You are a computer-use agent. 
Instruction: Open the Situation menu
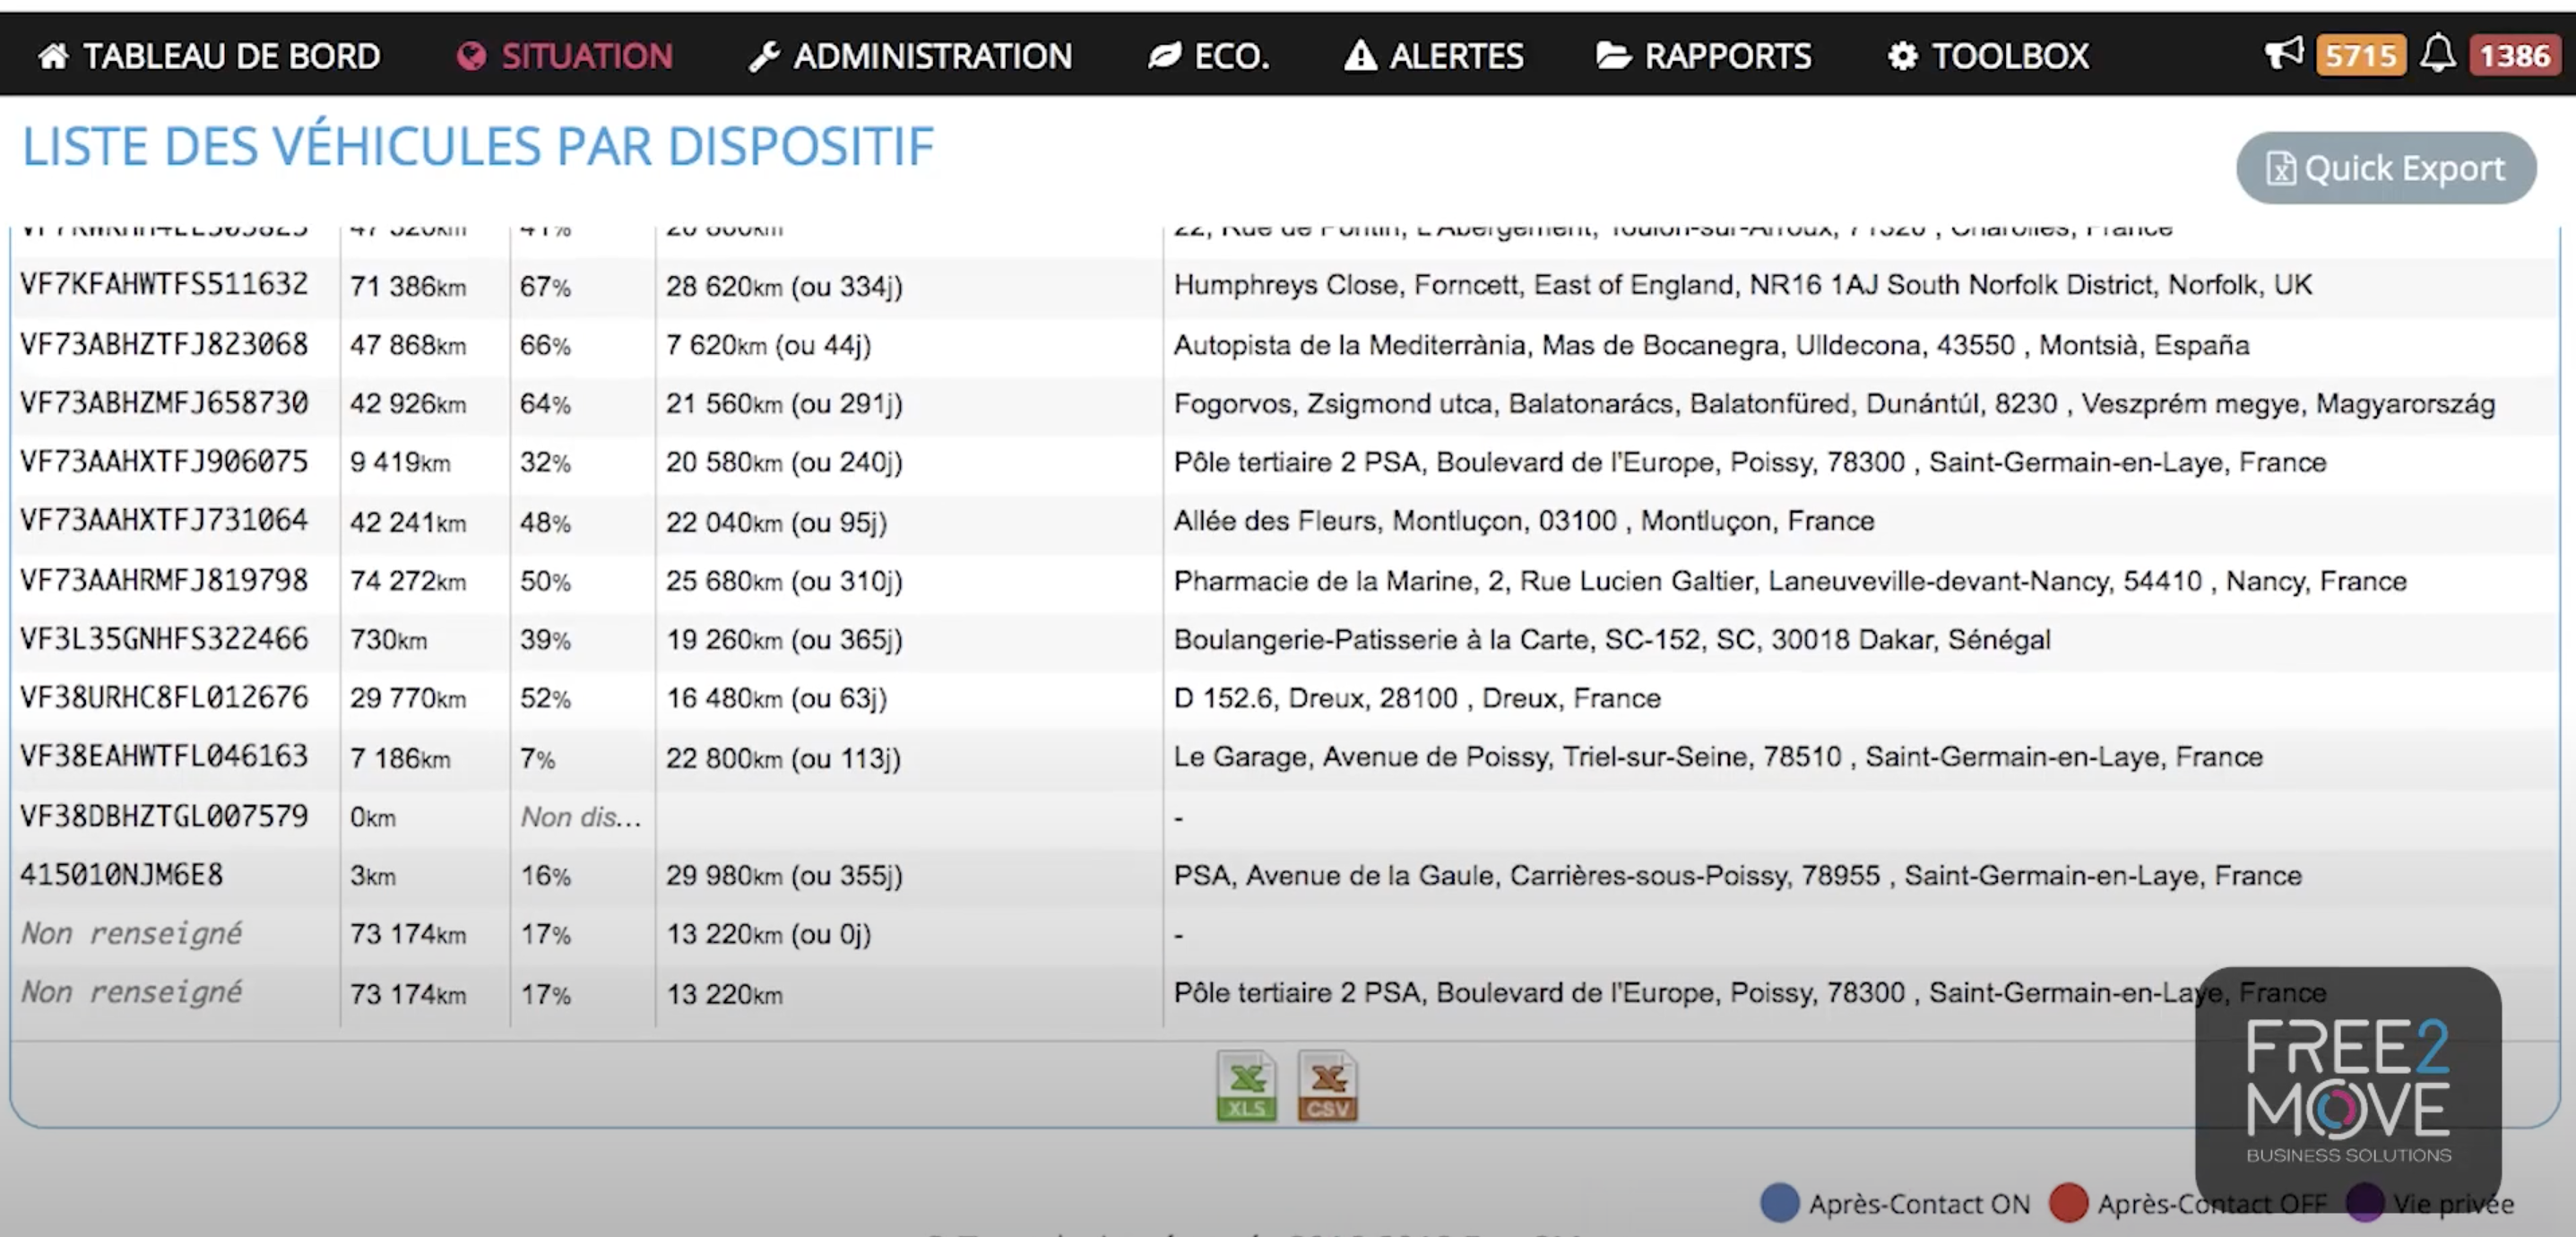[x=565, y=56]
